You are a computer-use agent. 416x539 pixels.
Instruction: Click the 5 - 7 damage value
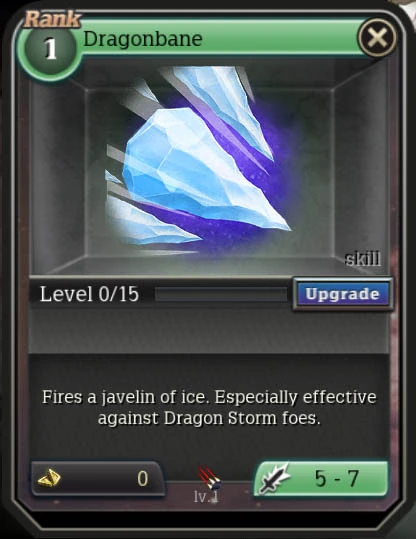[x=337, y=478]
